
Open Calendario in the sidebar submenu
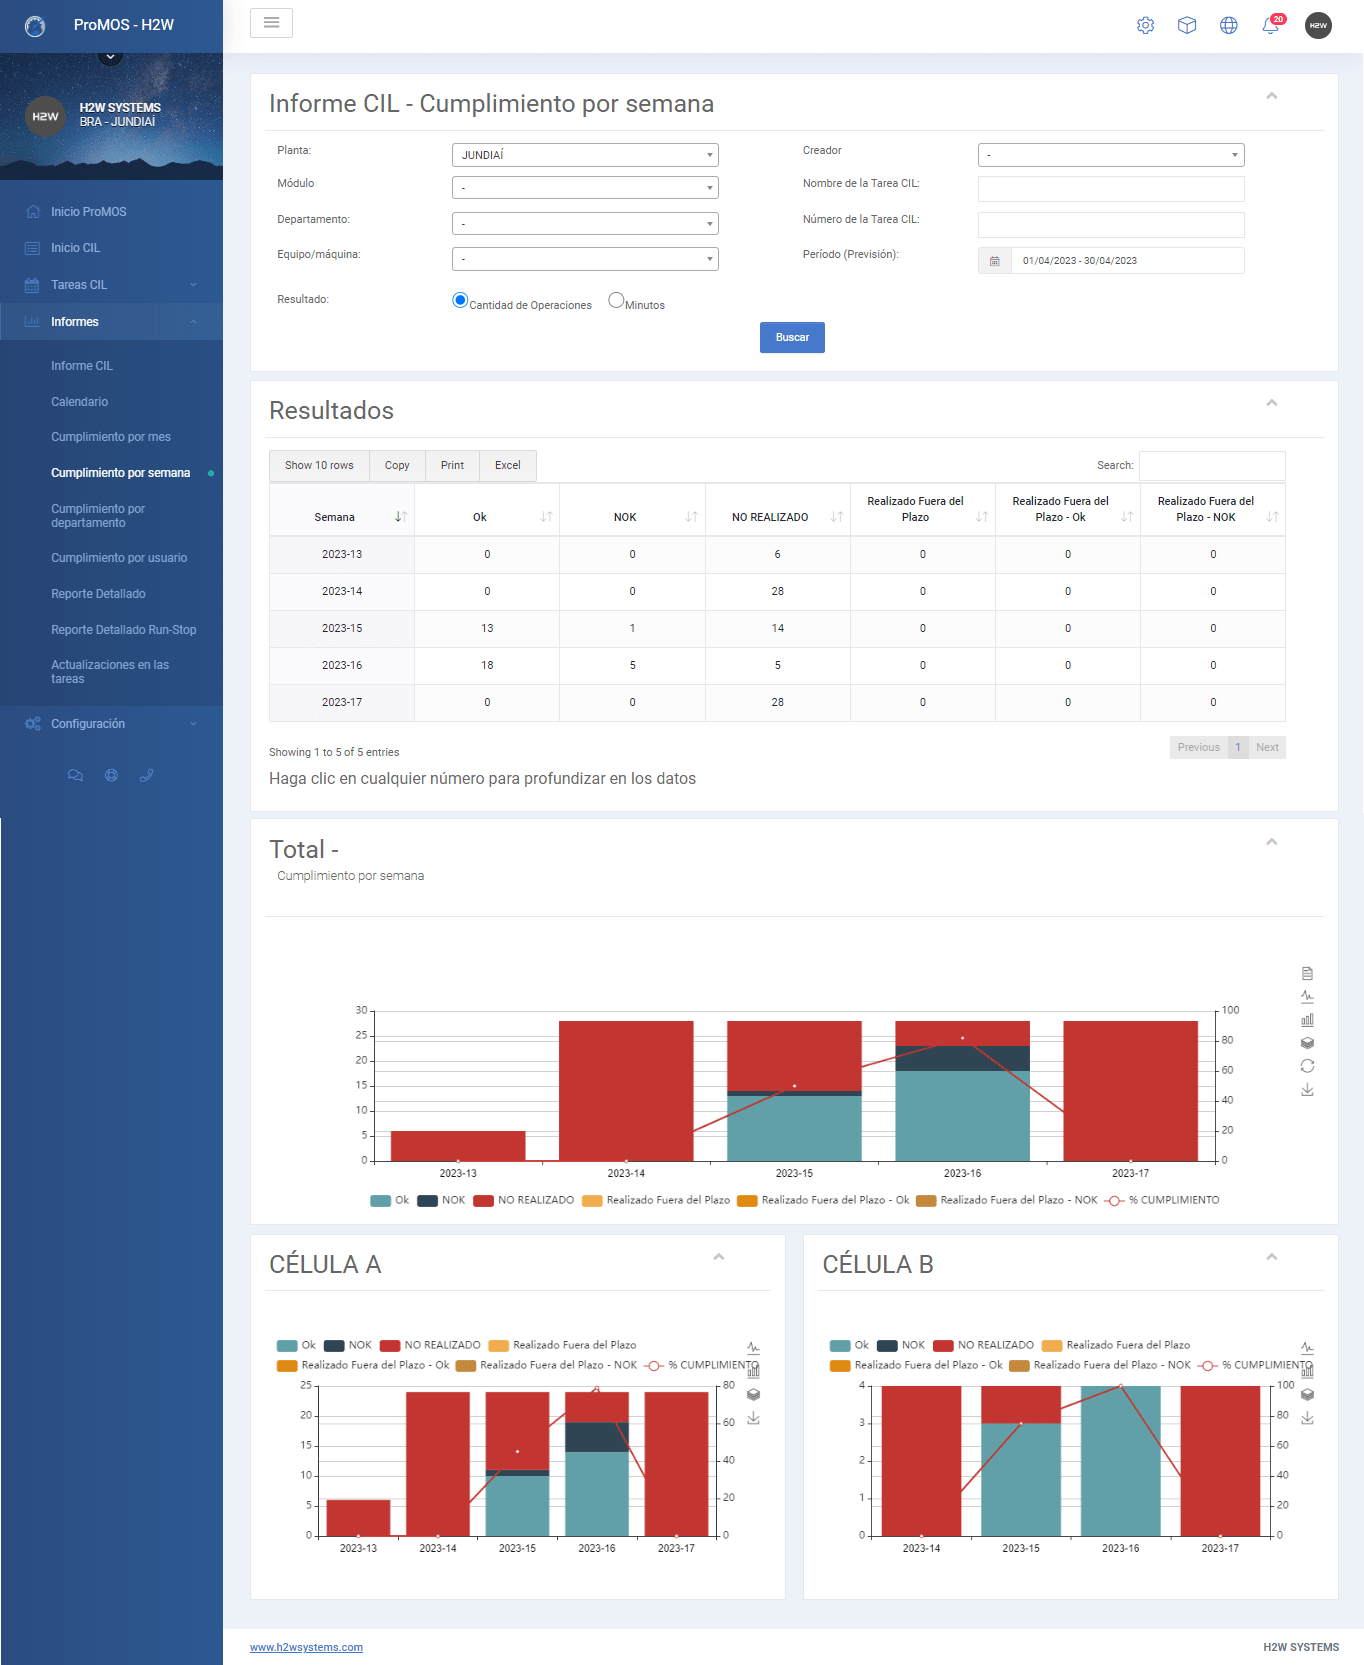click(80, 402)
